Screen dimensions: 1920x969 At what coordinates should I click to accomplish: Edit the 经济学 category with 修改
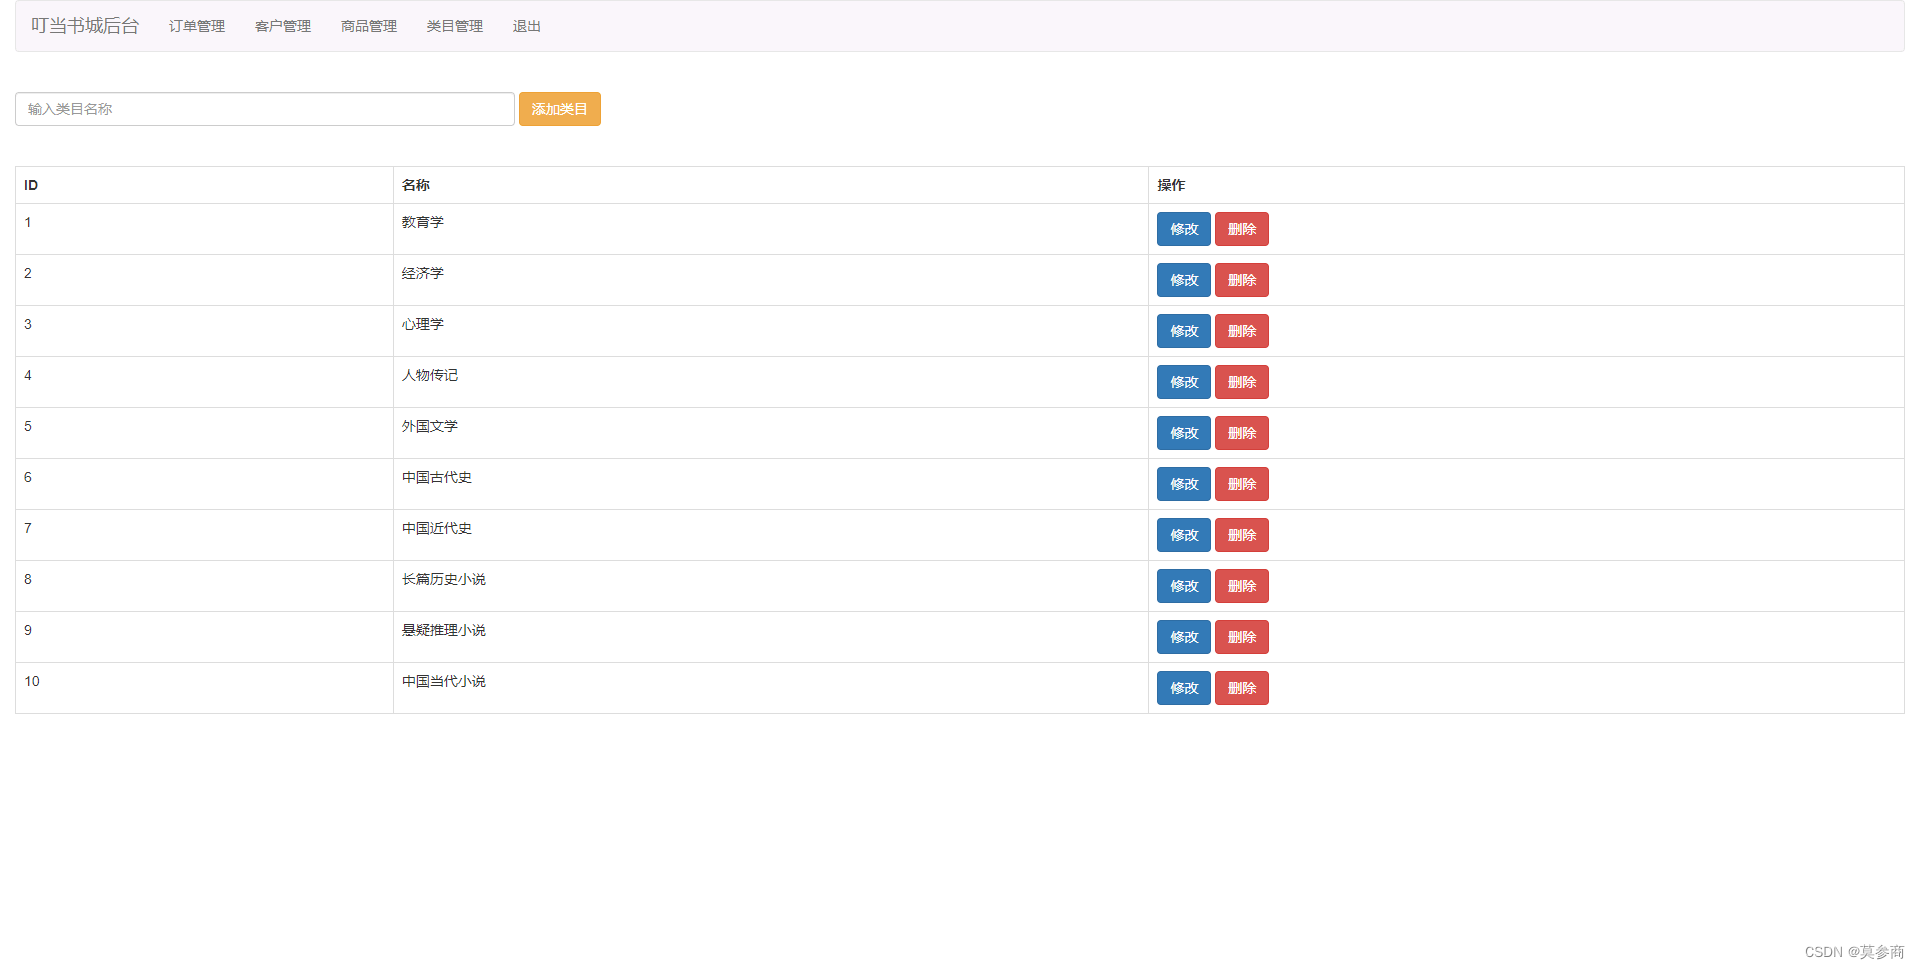coord(1184,280)
